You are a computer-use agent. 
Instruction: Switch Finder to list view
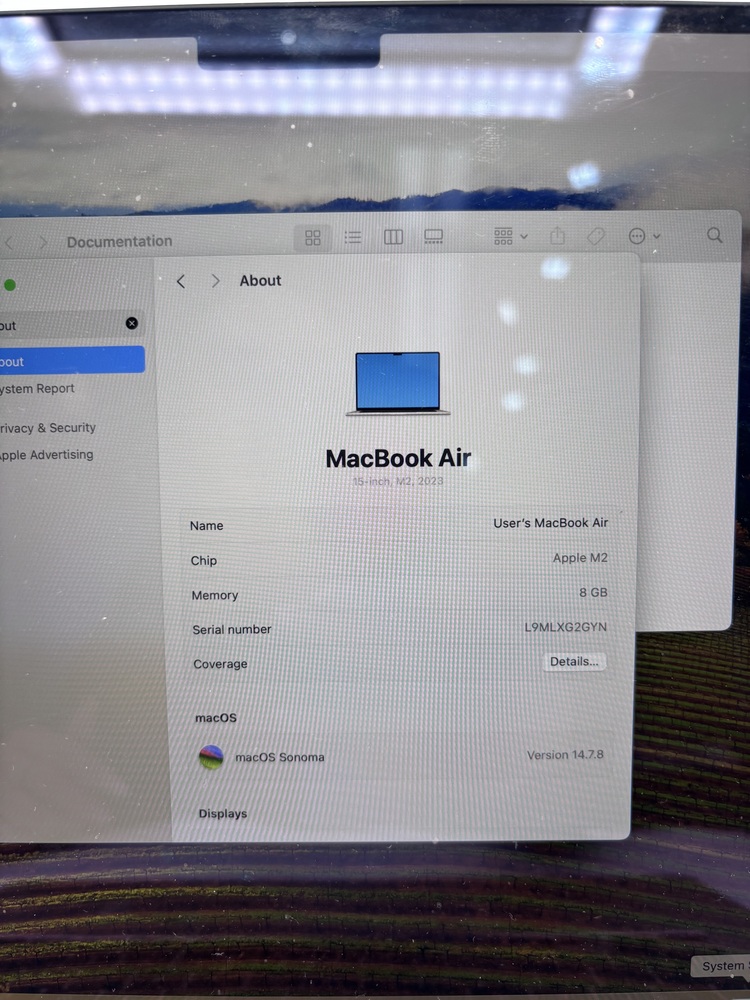[353, 237]
